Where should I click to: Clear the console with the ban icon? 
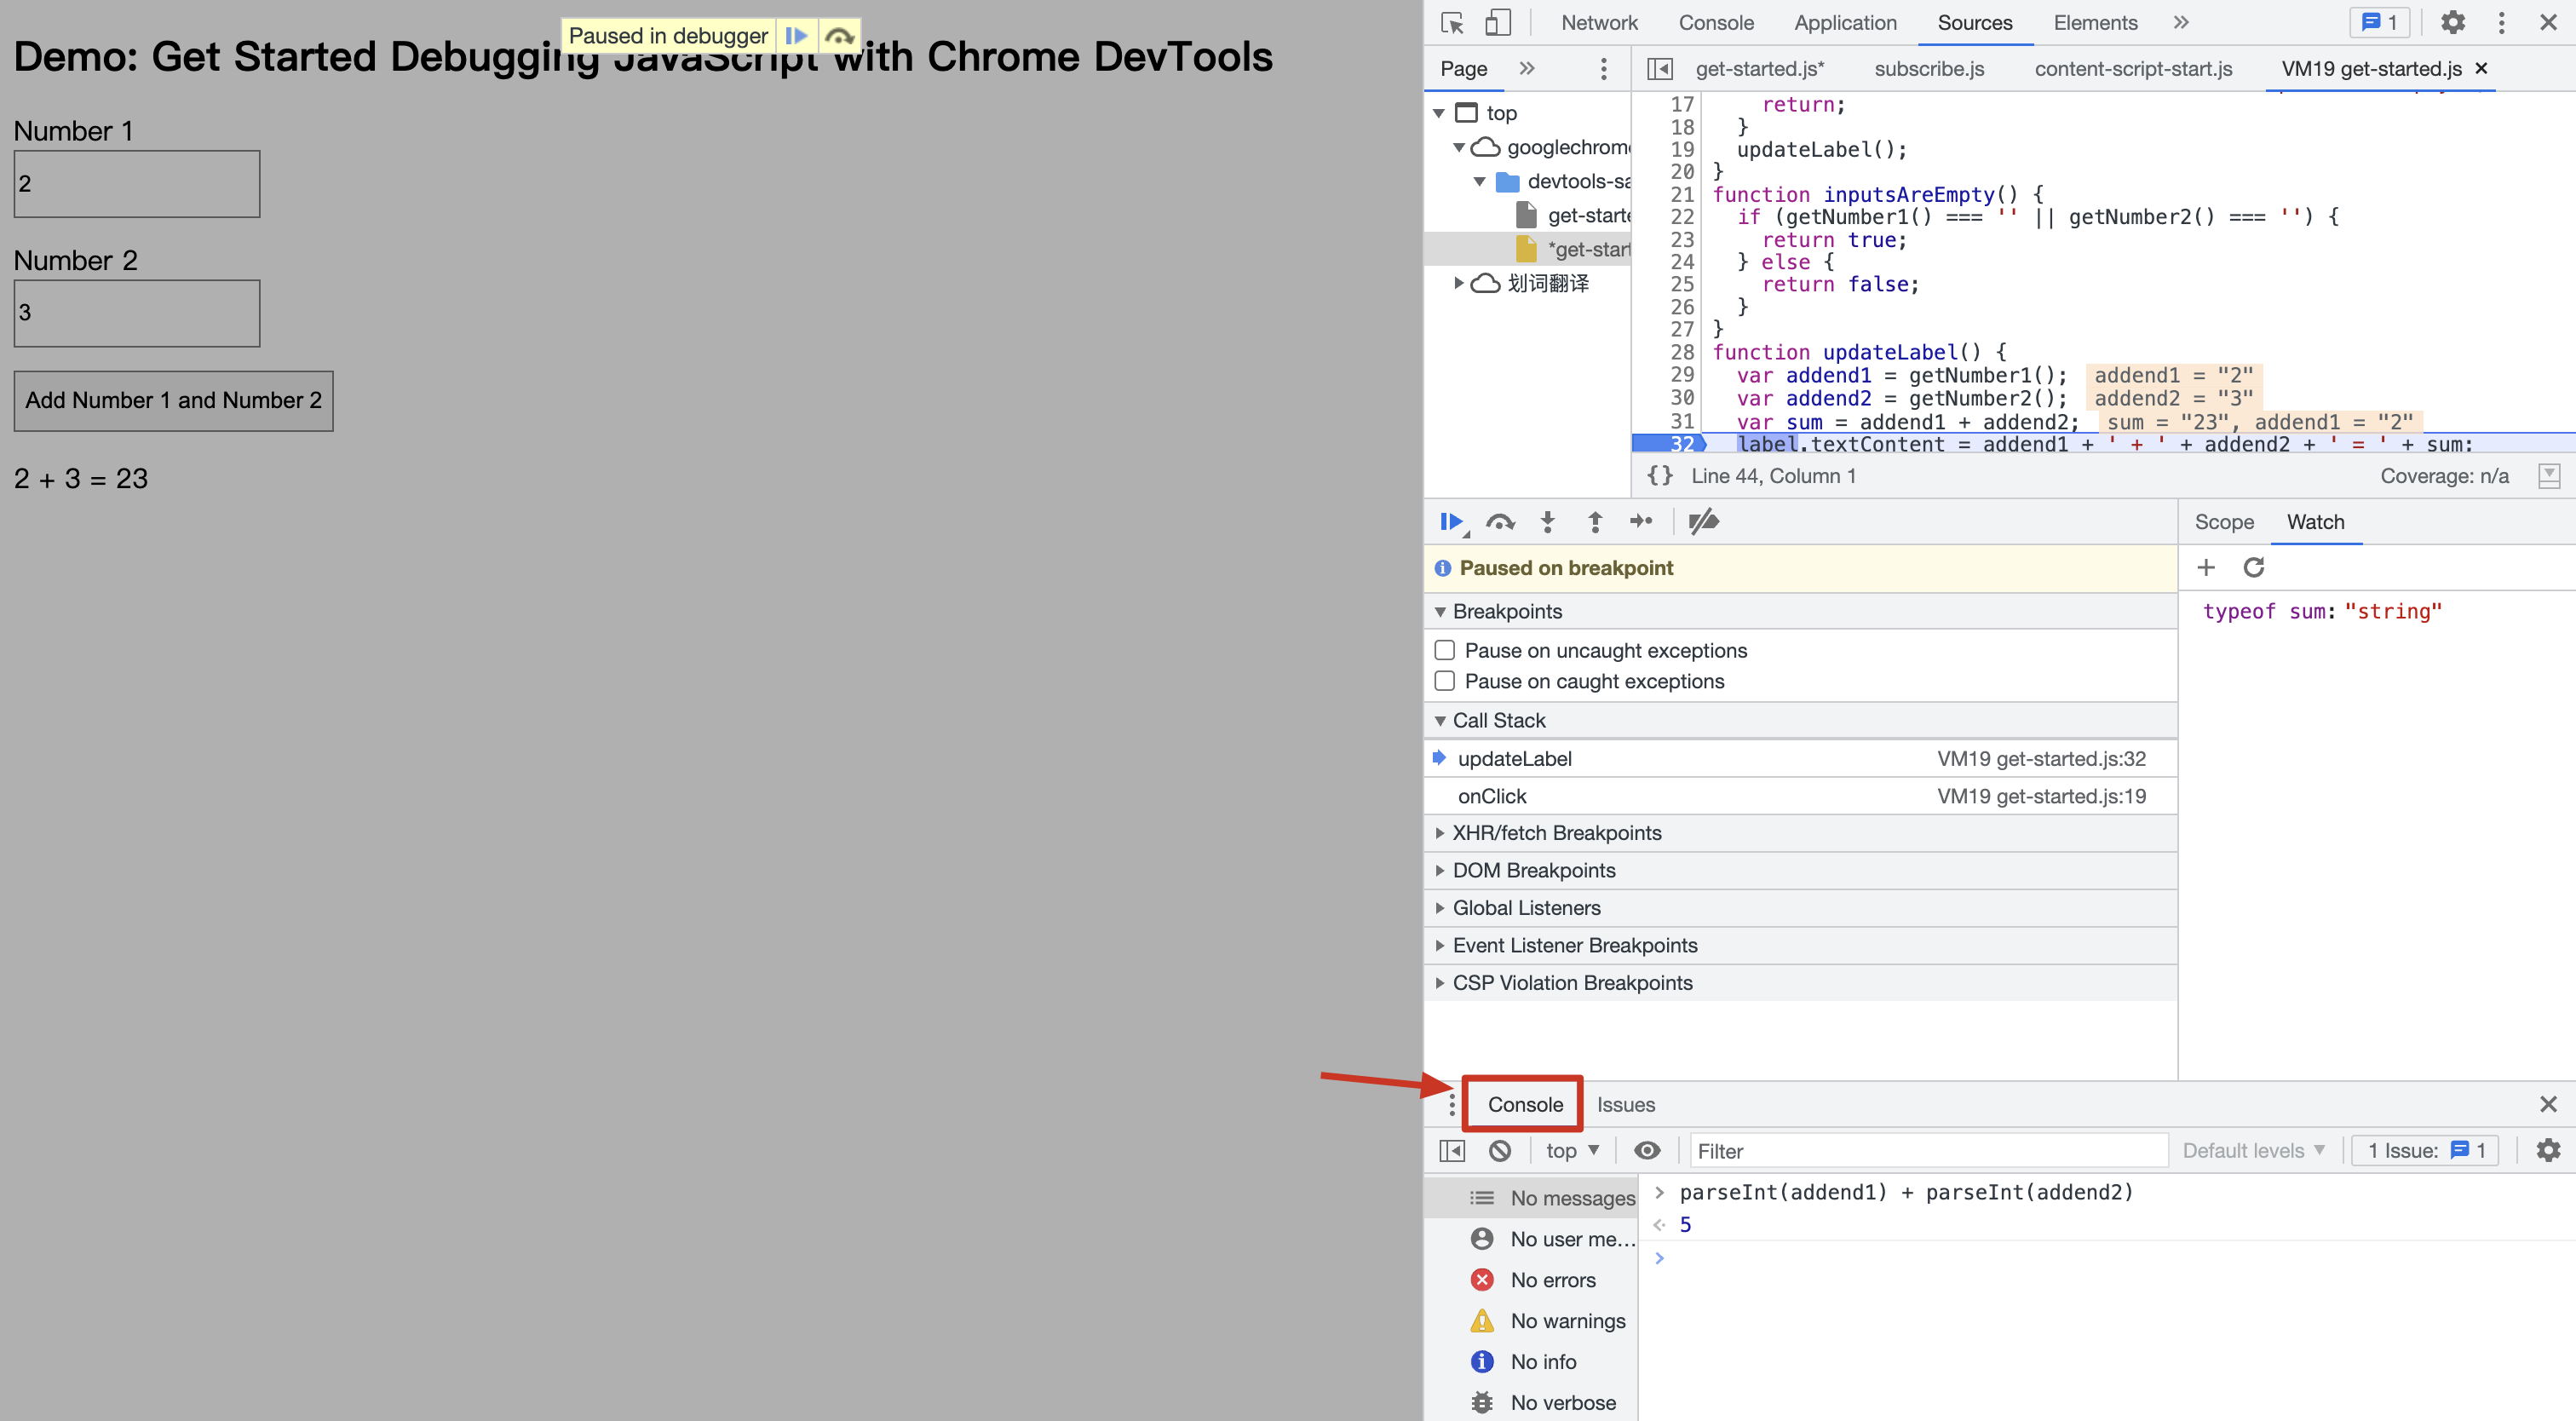(x=1500, y=1151)
